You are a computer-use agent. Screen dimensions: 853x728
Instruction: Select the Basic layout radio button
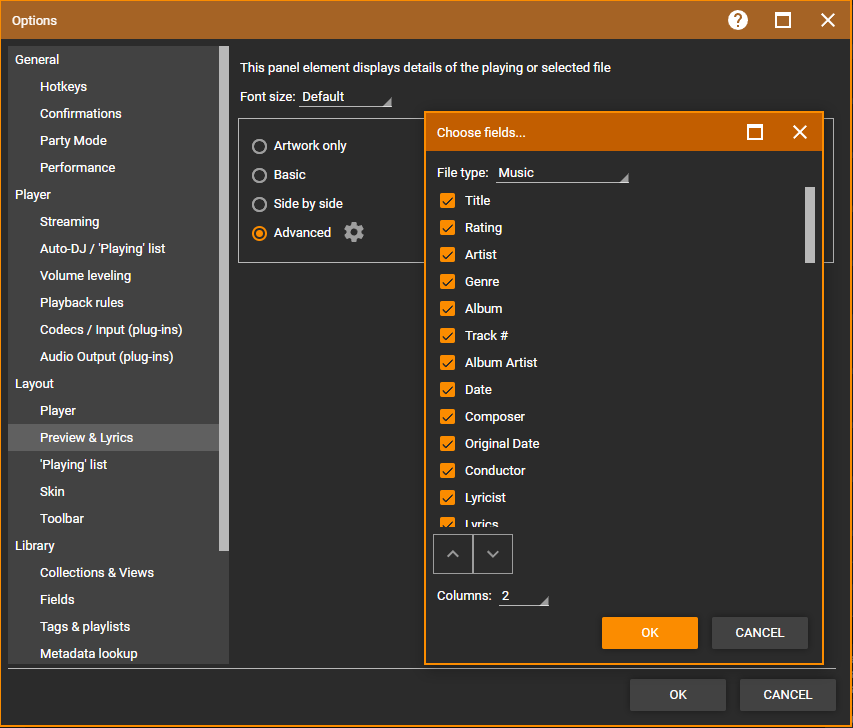pos(259,175)
